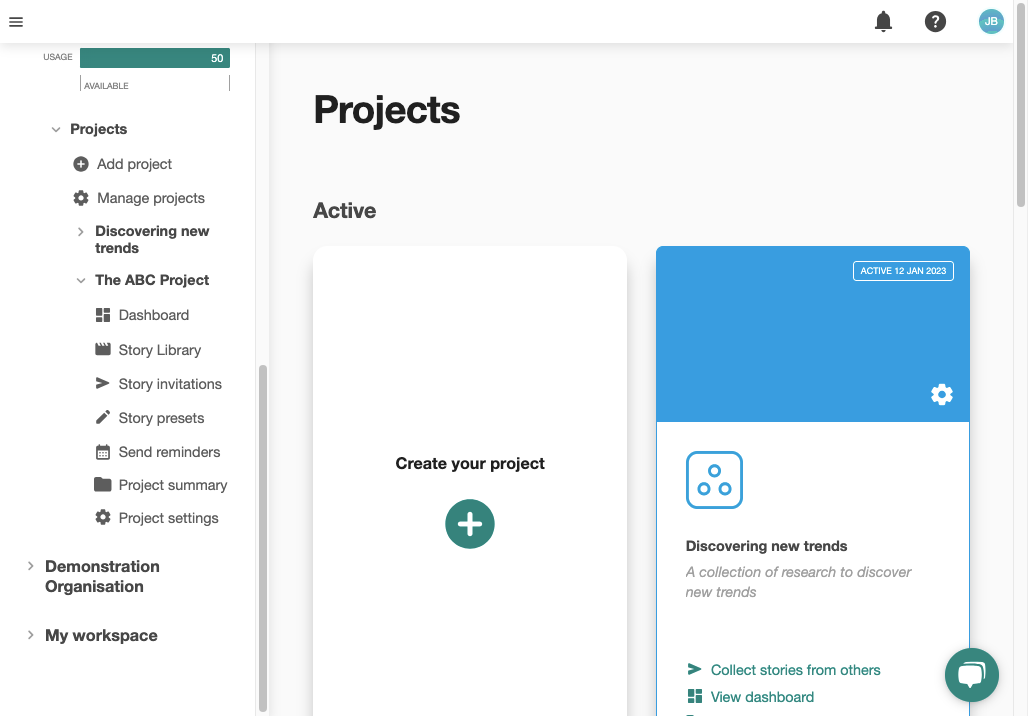The image size is (1028, 716).
Task: Collapse the Projects section chevron
Action: [x=56, y=129]
